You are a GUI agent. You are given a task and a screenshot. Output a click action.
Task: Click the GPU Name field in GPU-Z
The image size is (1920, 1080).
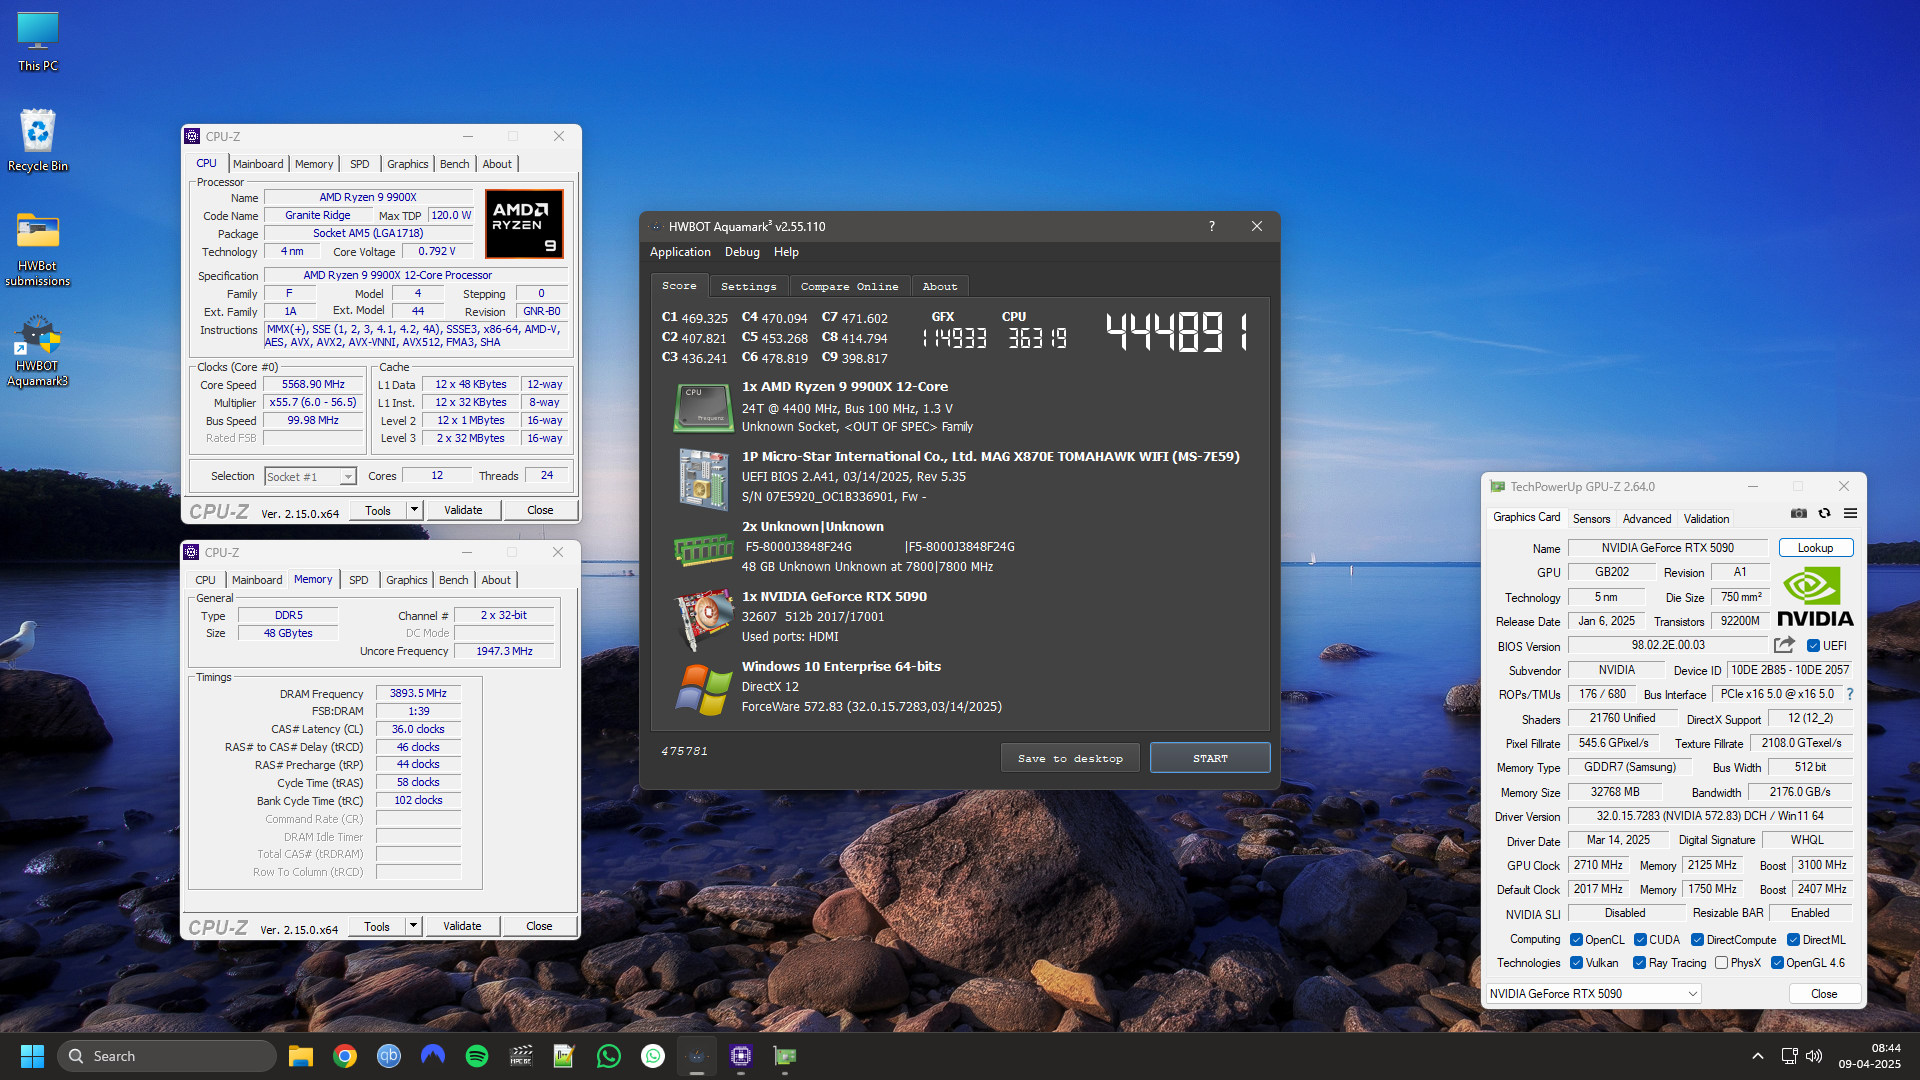pos(1668,548)
